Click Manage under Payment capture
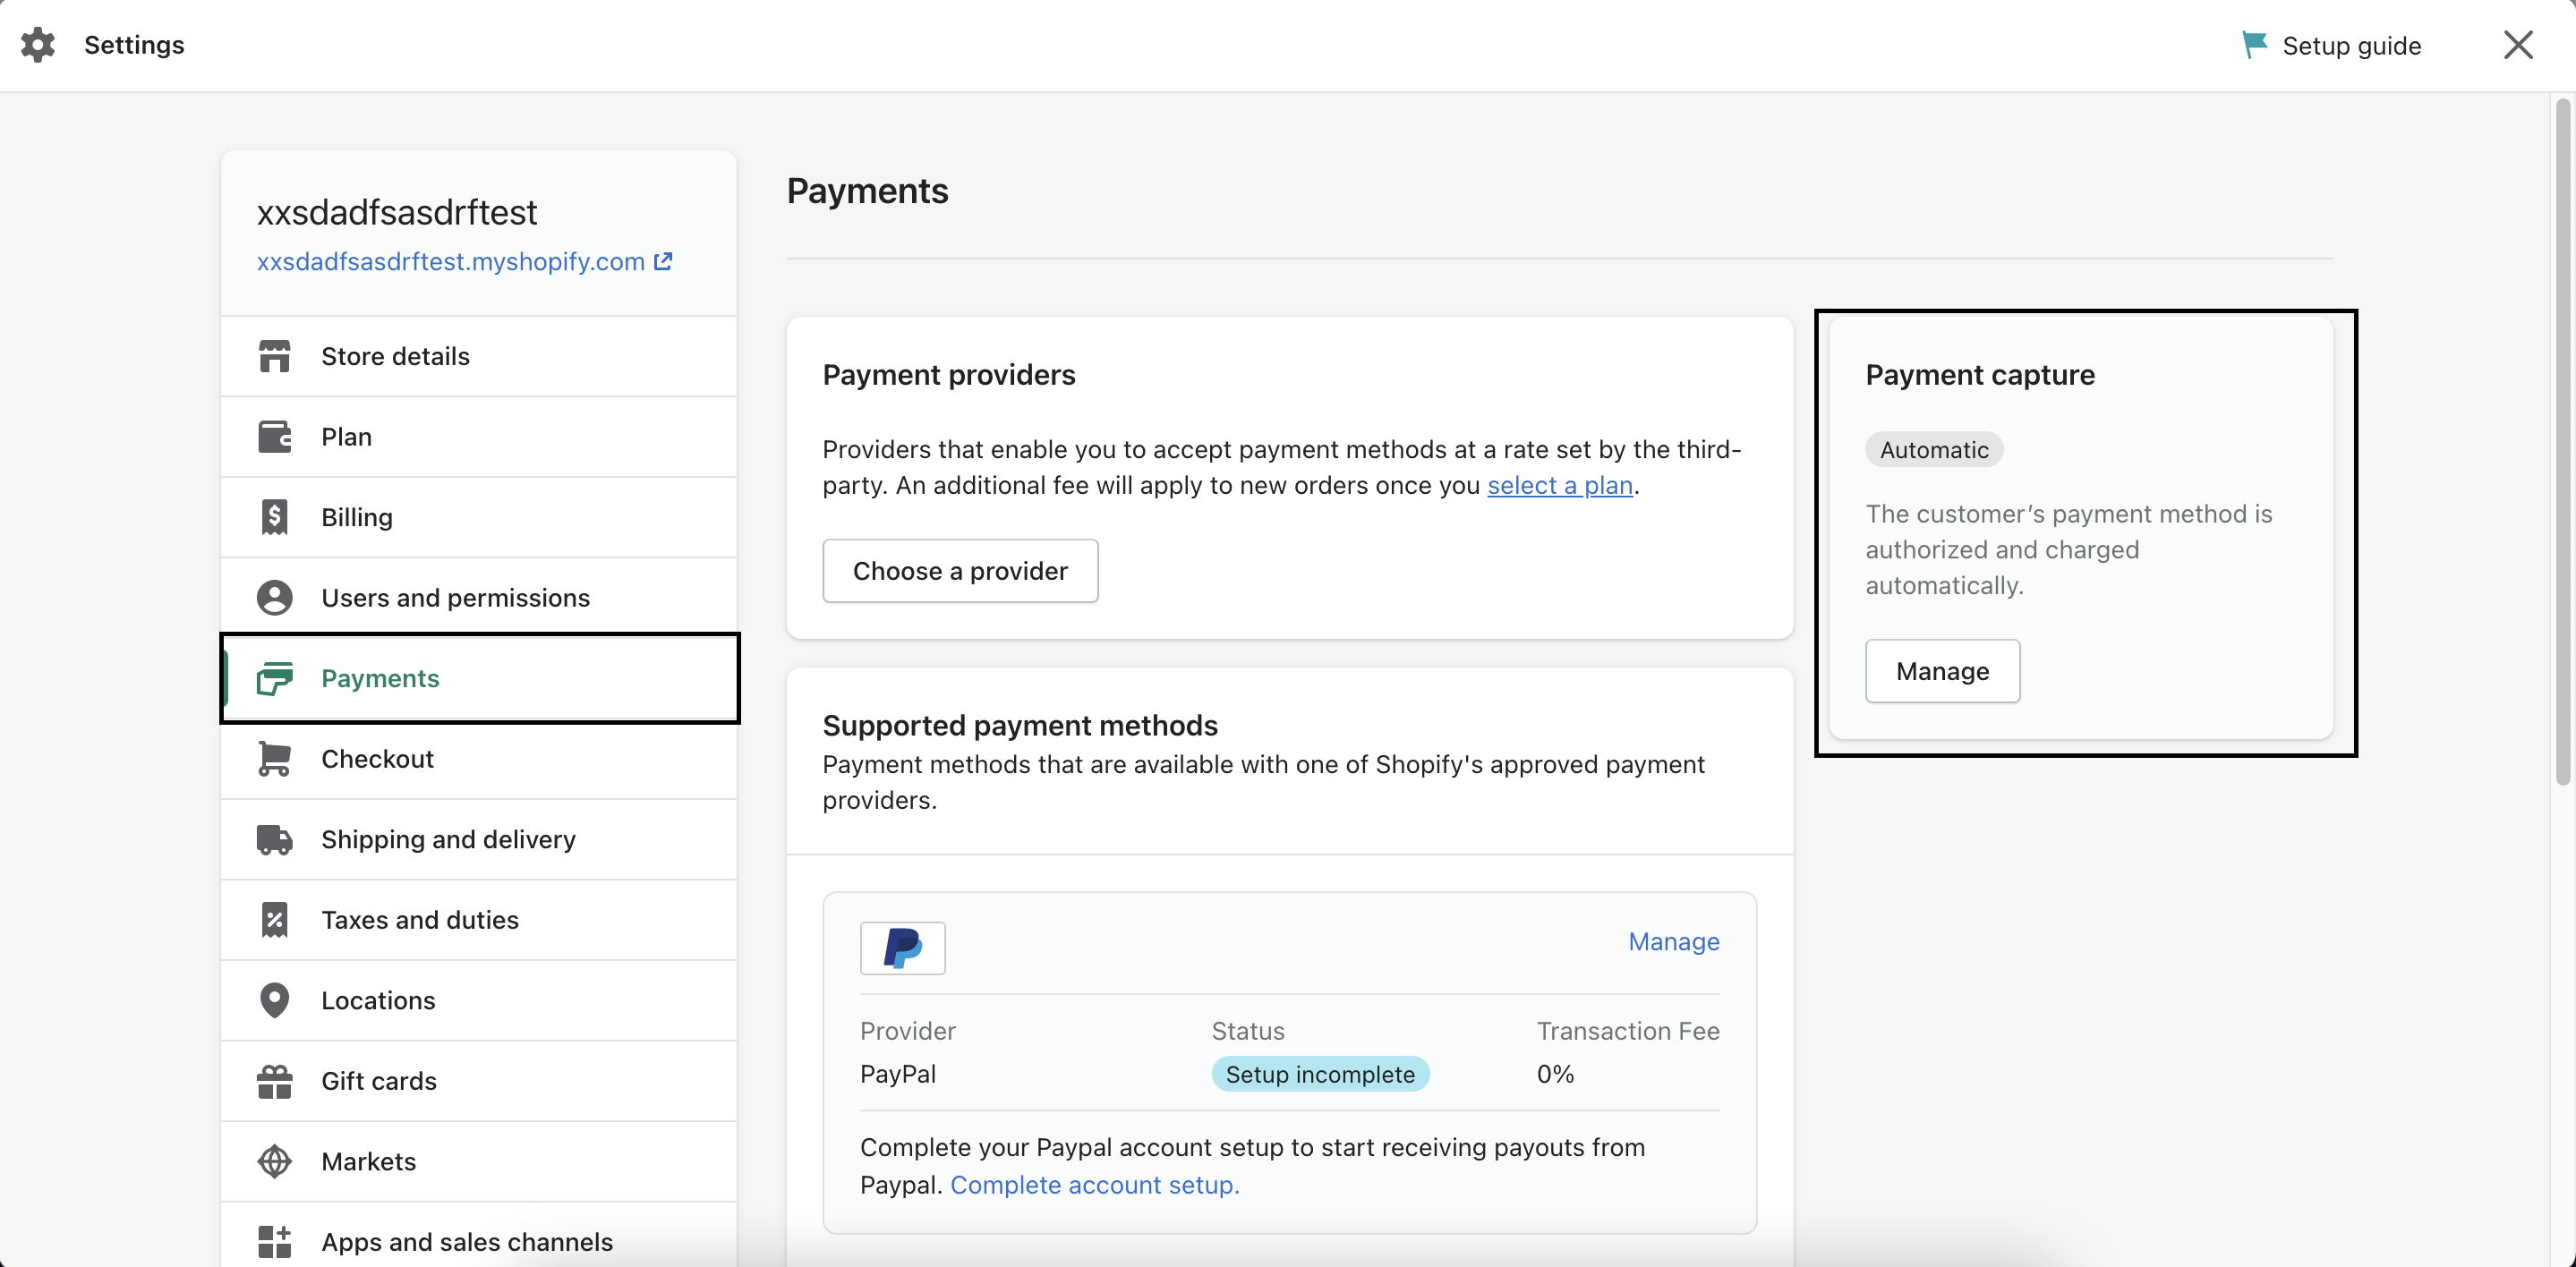This screenshot has height=1267, width=2576. point(1942,671)
